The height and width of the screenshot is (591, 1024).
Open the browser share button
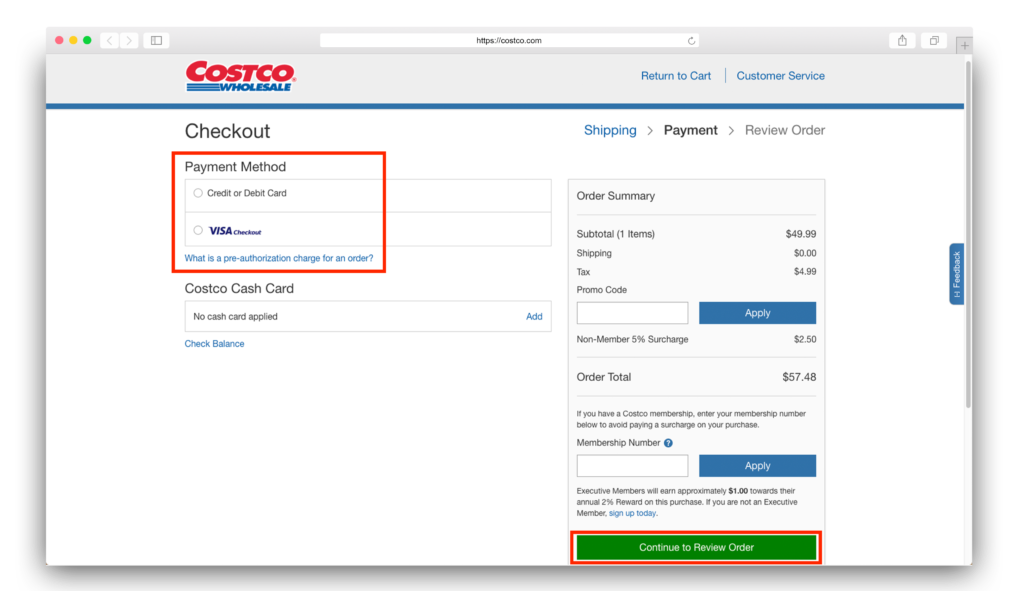pyautogui.click(x=902, y=40)
